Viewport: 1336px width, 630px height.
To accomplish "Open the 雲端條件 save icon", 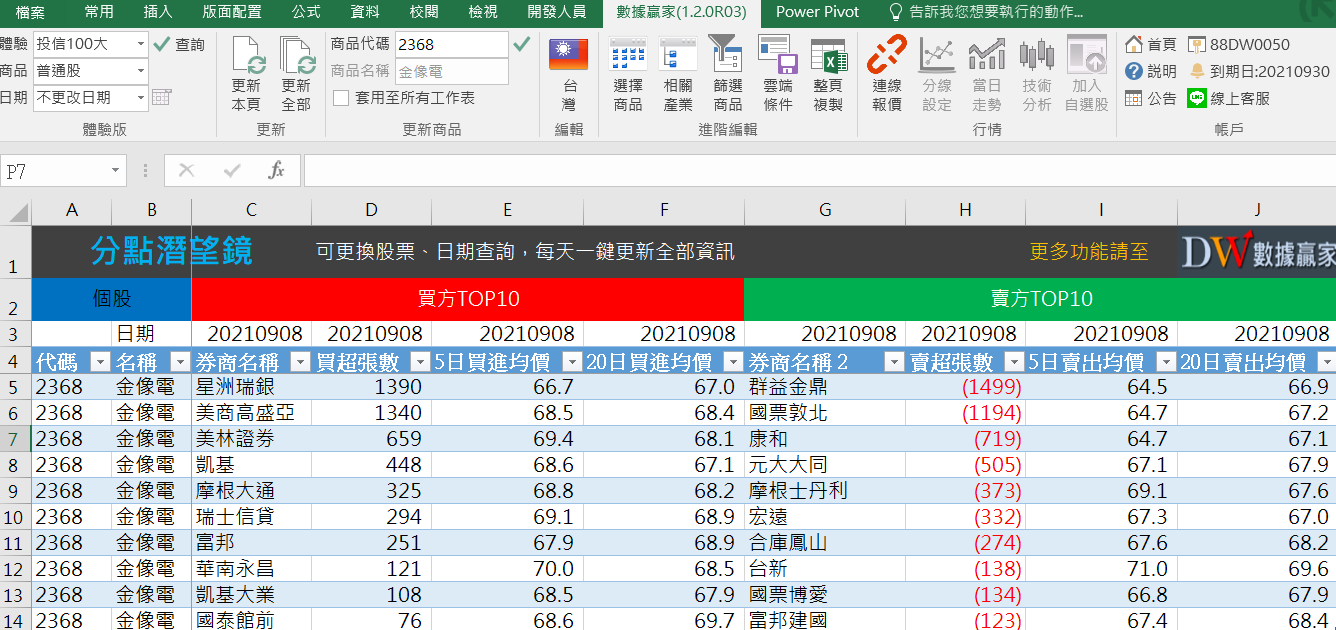I will 777,54.
